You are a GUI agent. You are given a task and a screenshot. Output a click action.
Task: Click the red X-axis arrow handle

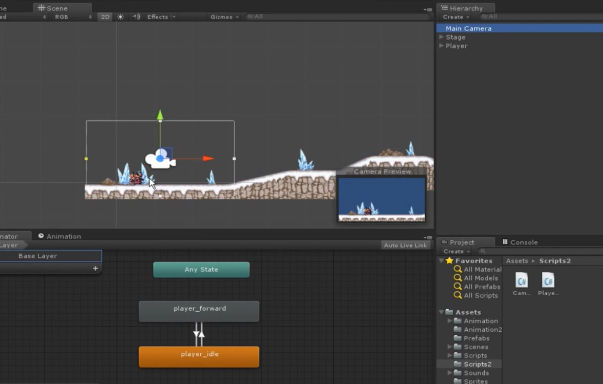click(208, 158)
